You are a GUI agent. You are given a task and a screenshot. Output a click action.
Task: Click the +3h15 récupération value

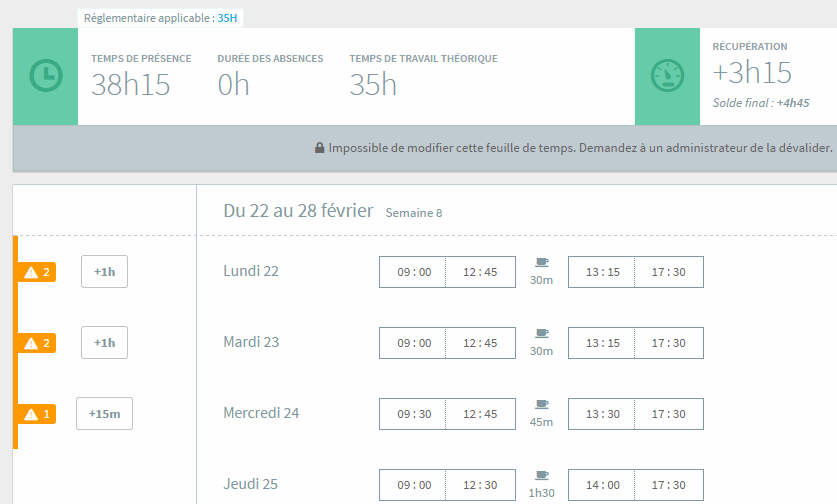pyautogui.click(x=752, y=73)
